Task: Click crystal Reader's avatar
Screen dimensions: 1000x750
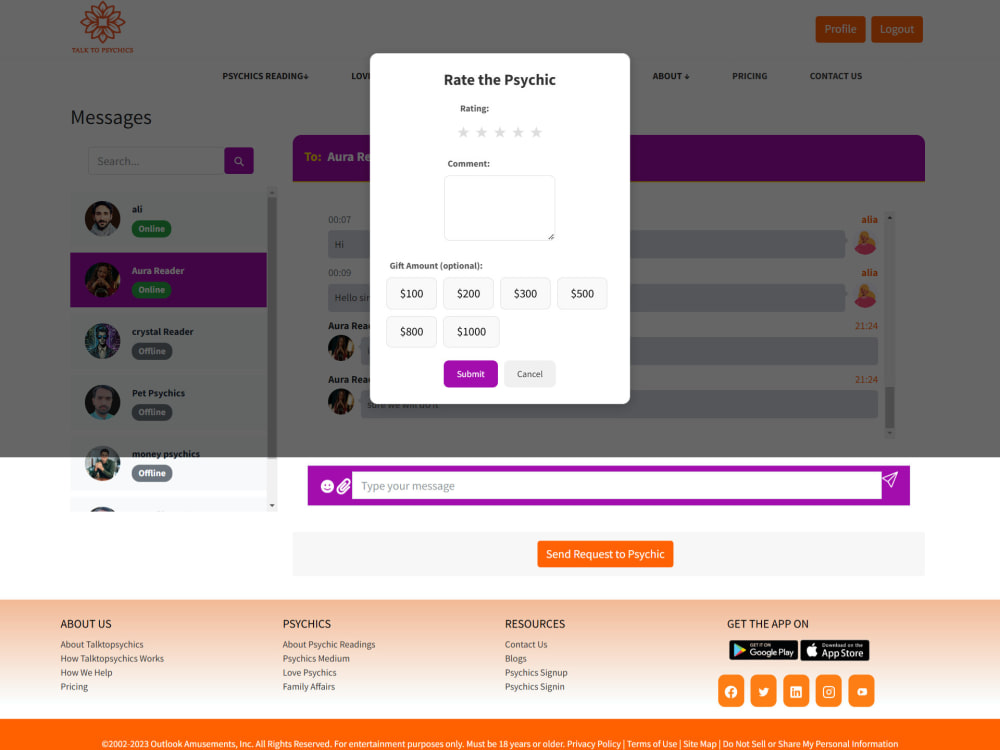Action: pos(103,341)
